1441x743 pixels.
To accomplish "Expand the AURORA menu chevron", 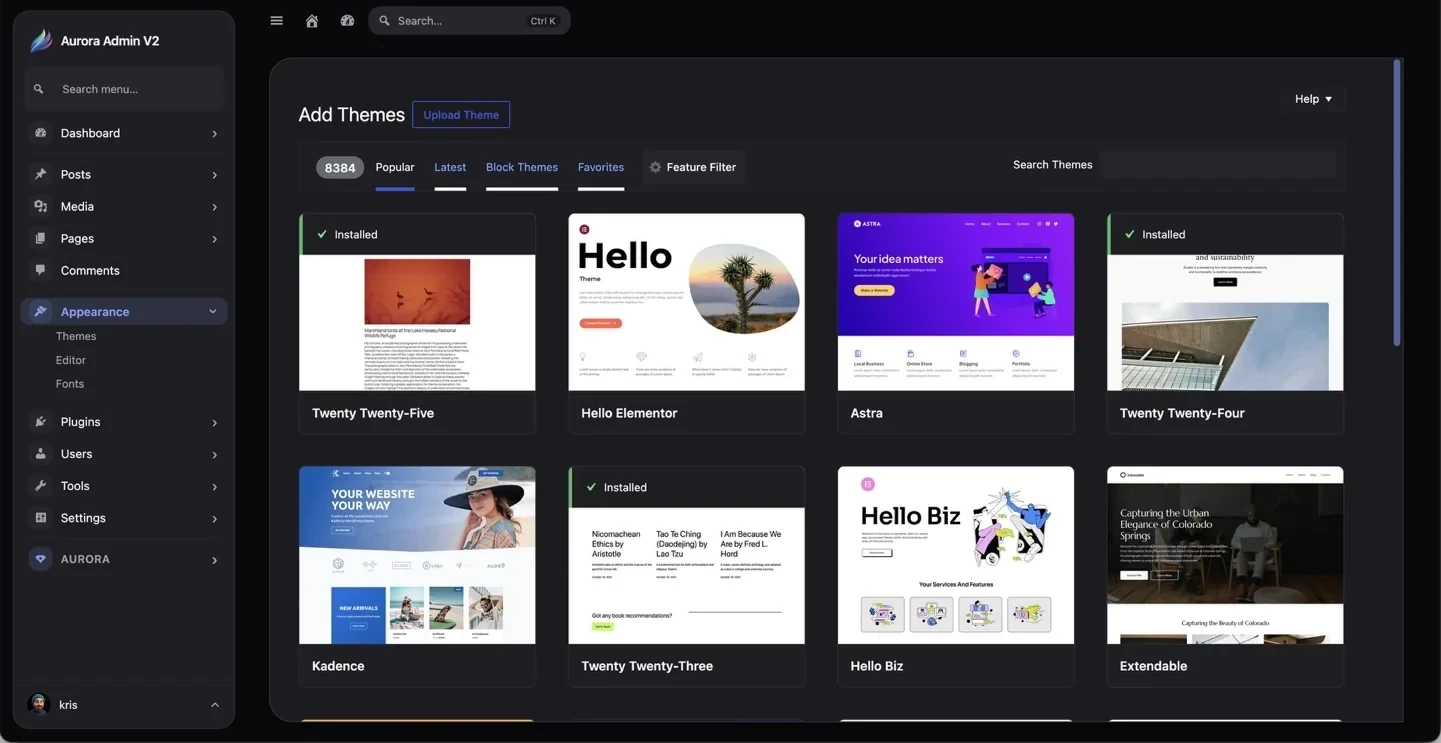I will point(214,560).
